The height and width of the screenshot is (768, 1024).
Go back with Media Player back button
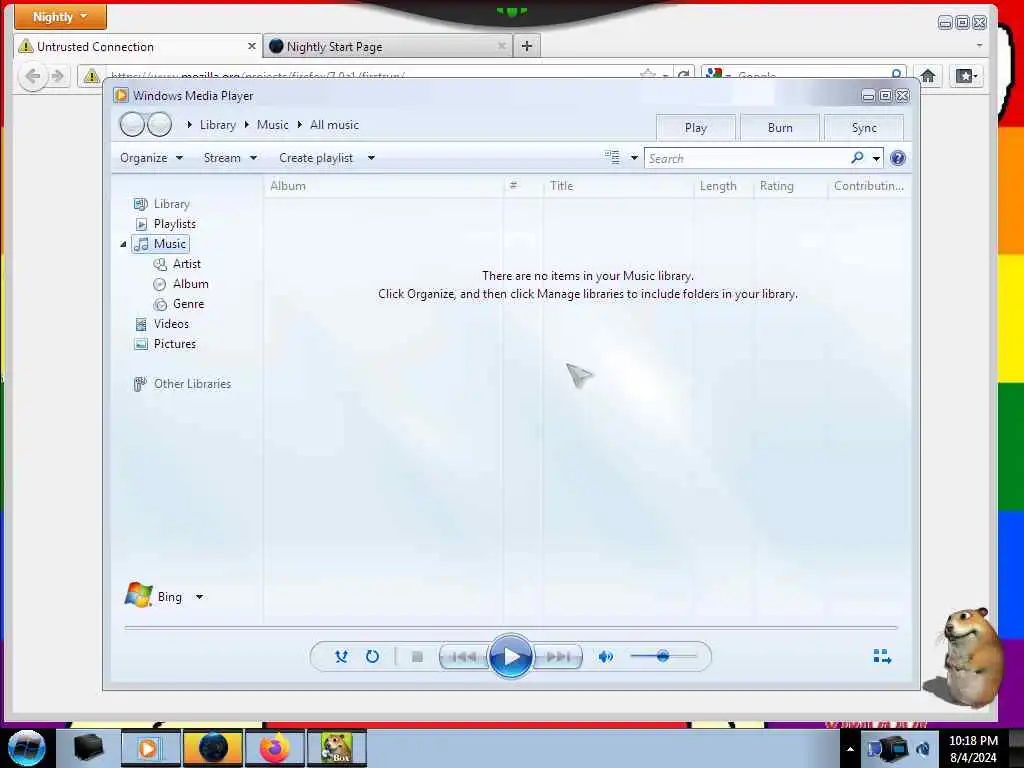point(132,124)
